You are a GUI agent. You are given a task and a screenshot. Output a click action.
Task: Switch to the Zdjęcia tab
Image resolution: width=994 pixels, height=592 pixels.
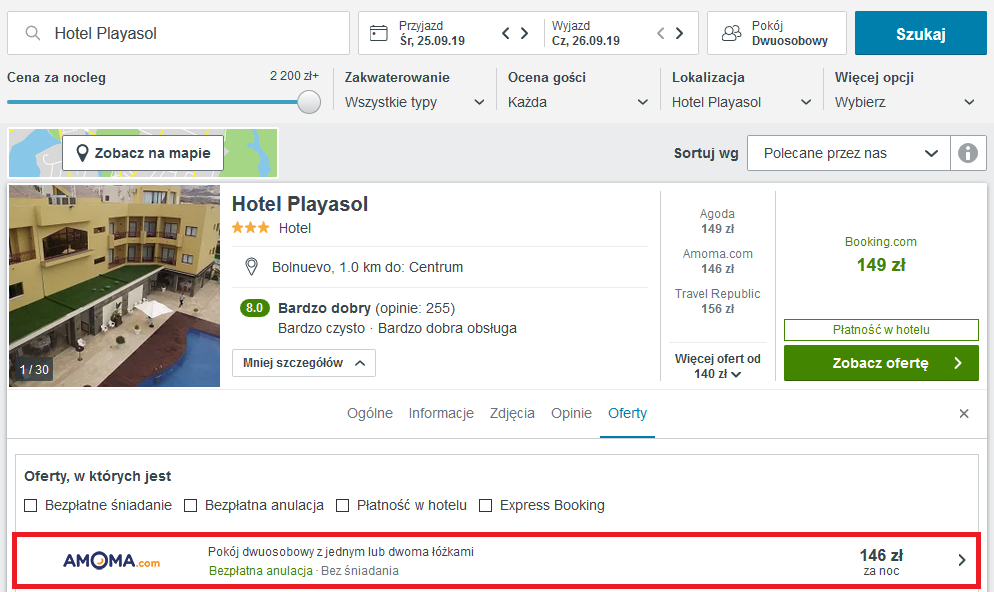[x=512, y=413]
